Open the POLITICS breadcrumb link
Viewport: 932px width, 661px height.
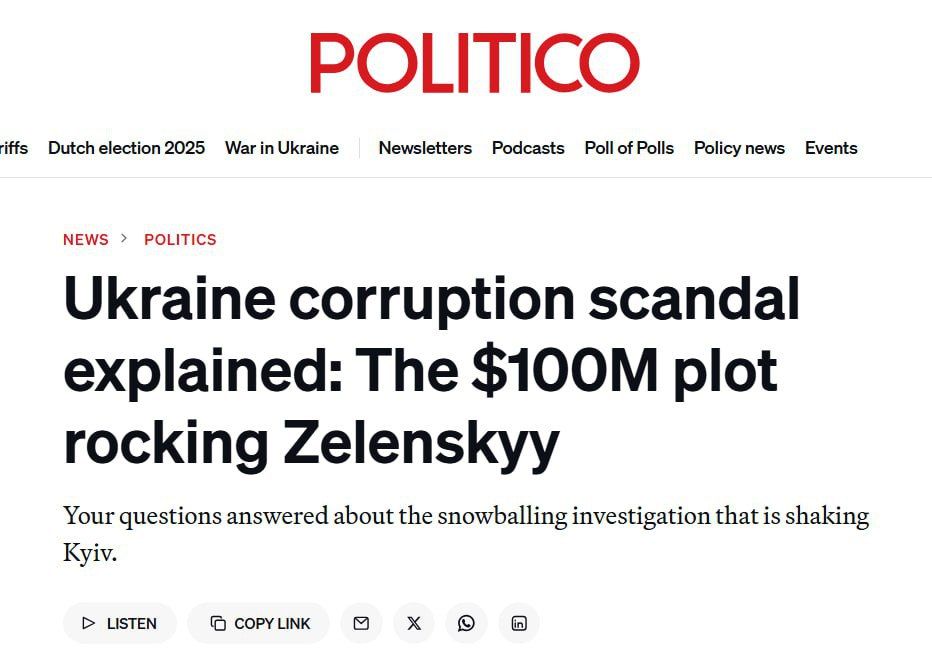180,239
